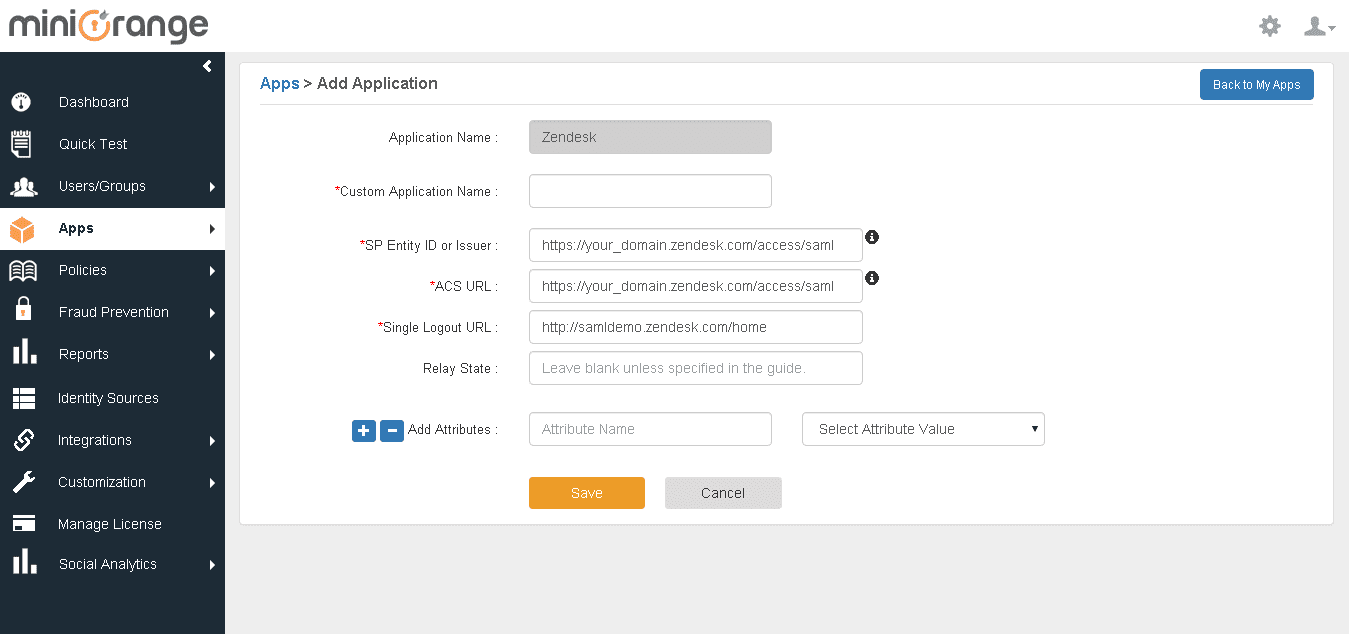The height and width of the screenshot is (634, 1349).
Task: Open the Apps breadcrumb link
Action: (279, 83)
